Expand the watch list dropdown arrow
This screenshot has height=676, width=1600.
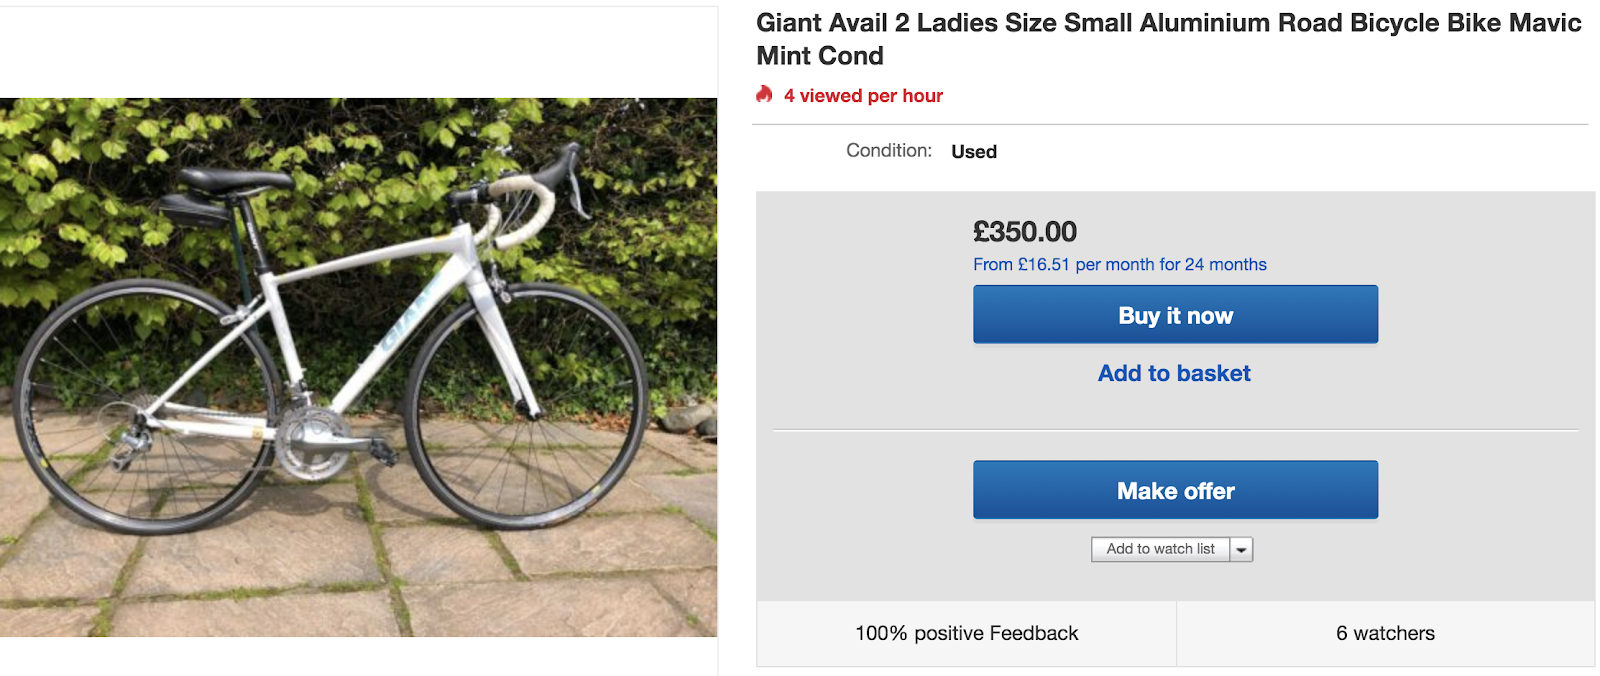(x=1241, y=549)
